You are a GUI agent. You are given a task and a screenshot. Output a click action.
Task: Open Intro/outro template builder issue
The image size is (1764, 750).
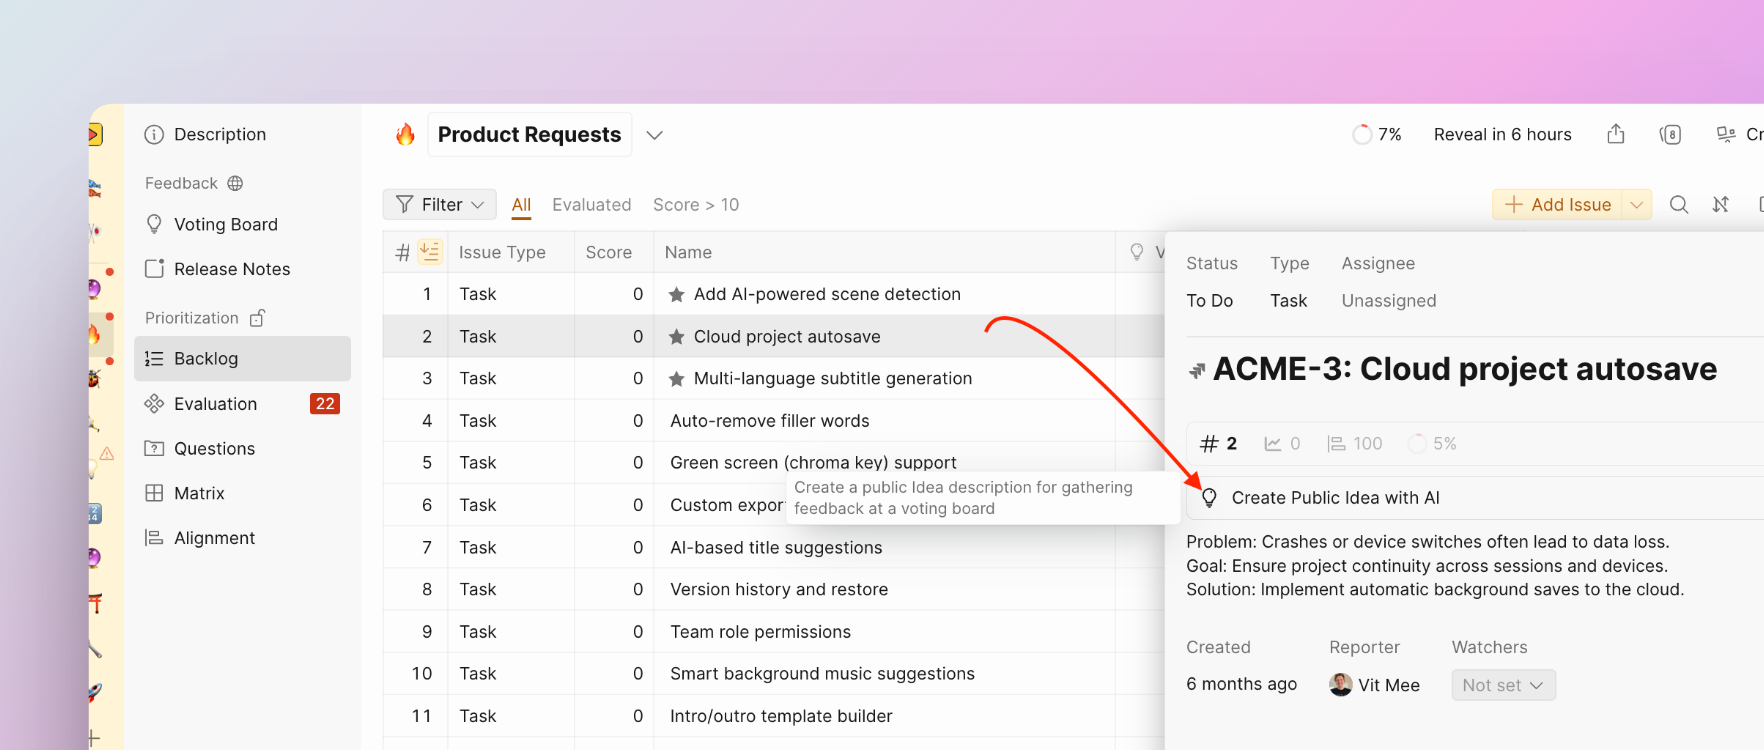pyautogui.click(x=781, y=716)
